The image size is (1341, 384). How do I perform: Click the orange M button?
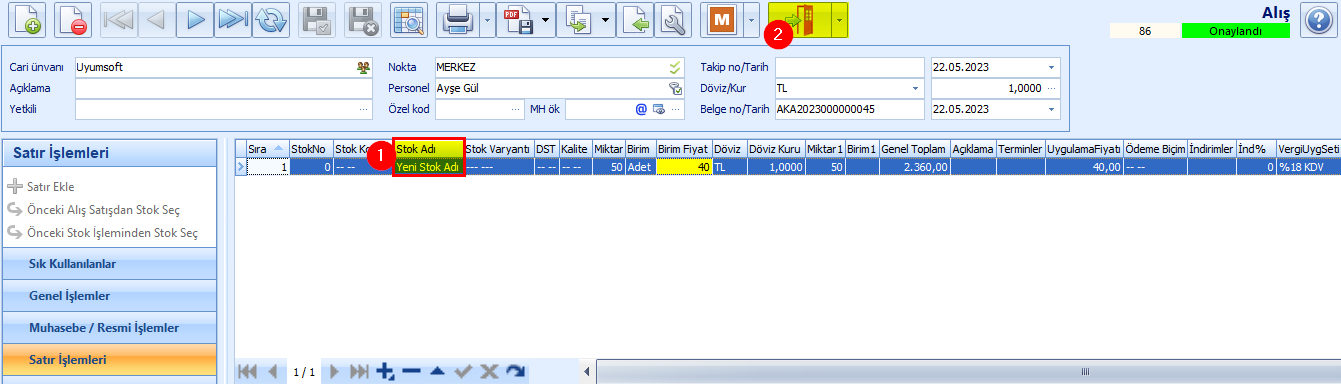[721, 19]
